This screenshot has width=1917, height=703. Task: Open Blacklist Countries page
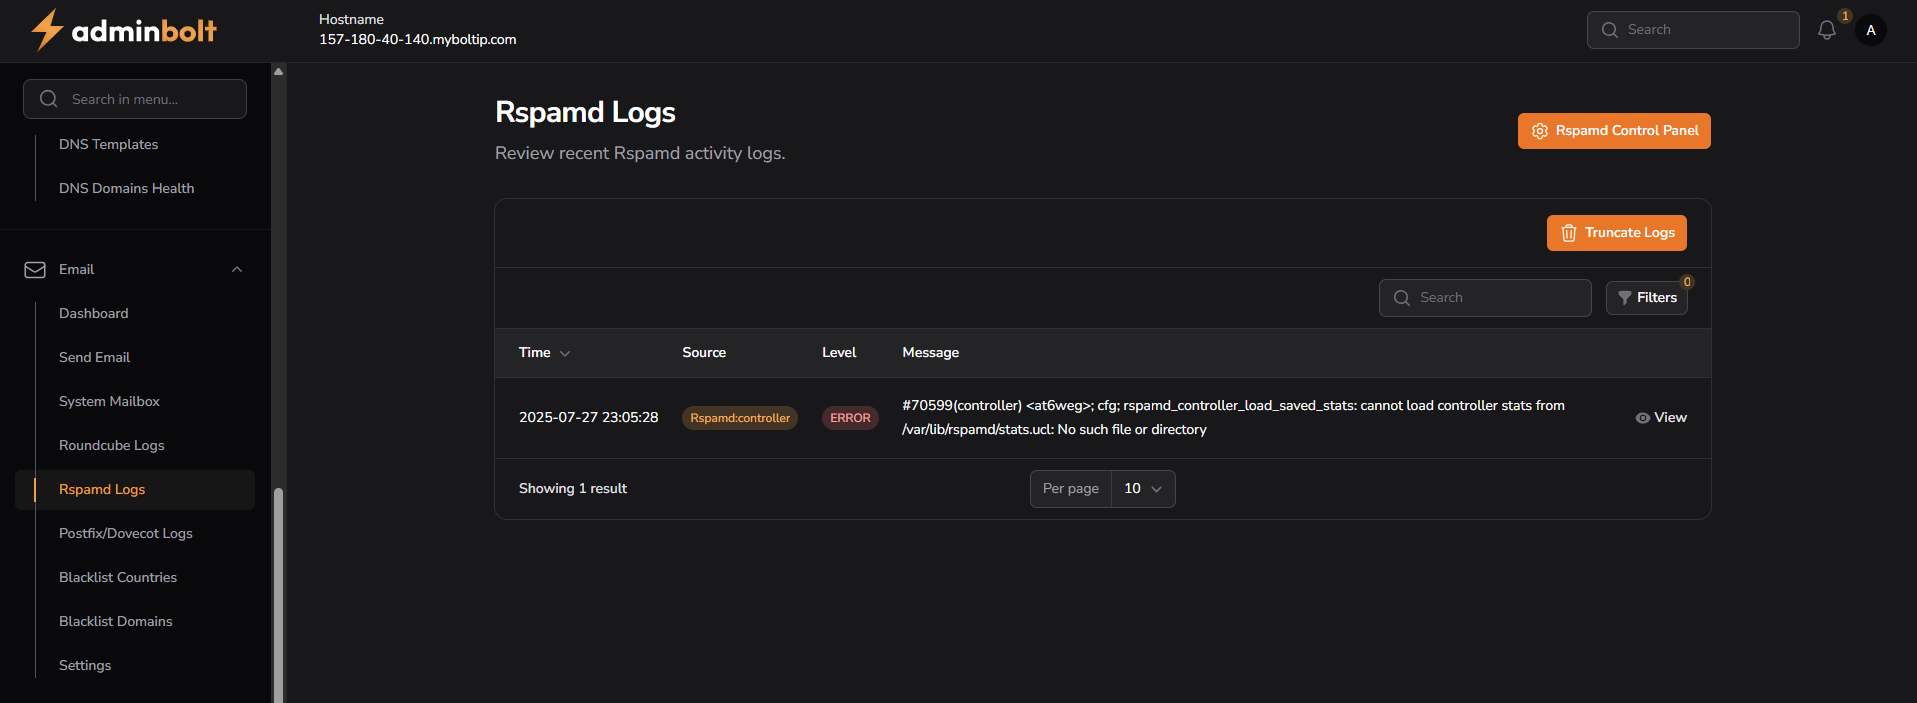tap(117, 577)
